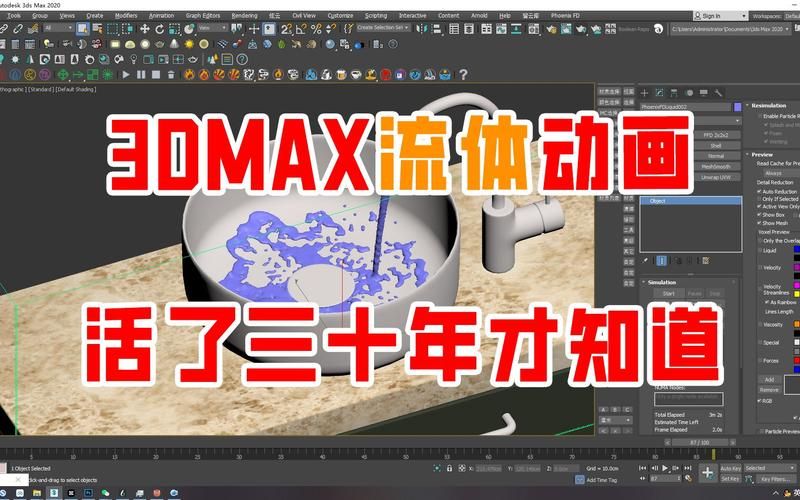Add the Unwrap UVW modifier button

point(715,178)
